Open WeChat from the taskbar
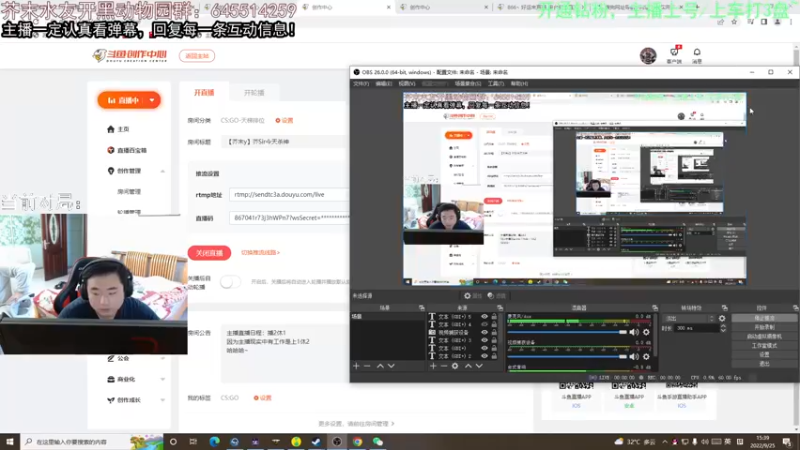 pyautogui.click(x=378, y=441)
